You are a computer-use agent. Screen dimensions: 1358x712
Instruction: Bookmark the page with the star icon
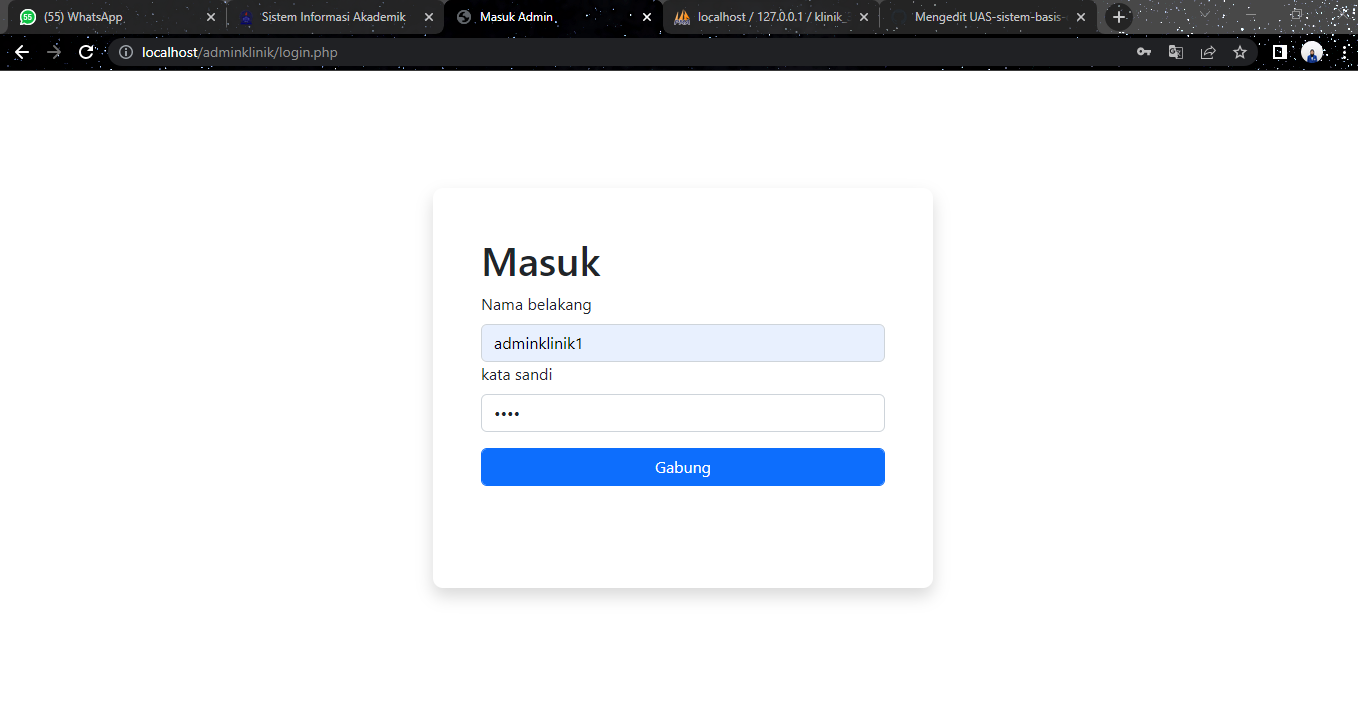tap(1239, 51)
